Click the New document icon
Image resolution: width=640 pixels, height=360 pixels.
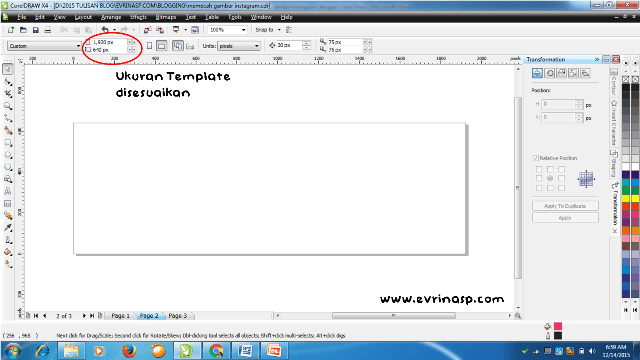click(11, 30)
